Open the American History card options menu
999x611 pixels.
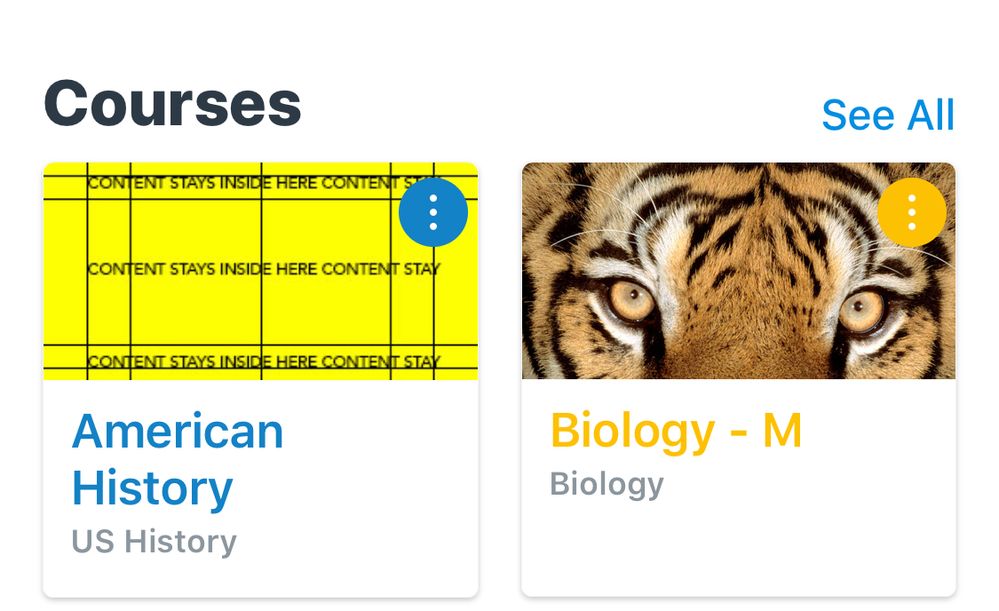[433, 213]
